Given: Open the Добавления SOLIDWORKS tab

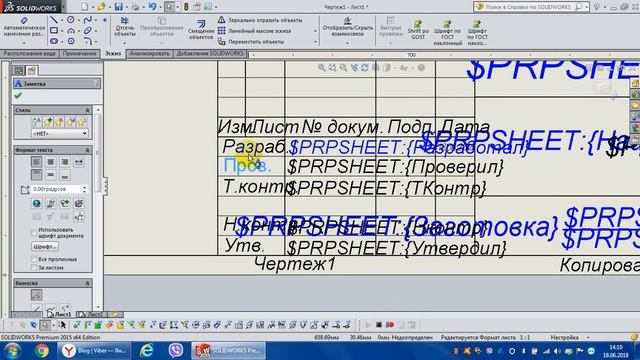Looking at the screenshot, I should point(210,54).
